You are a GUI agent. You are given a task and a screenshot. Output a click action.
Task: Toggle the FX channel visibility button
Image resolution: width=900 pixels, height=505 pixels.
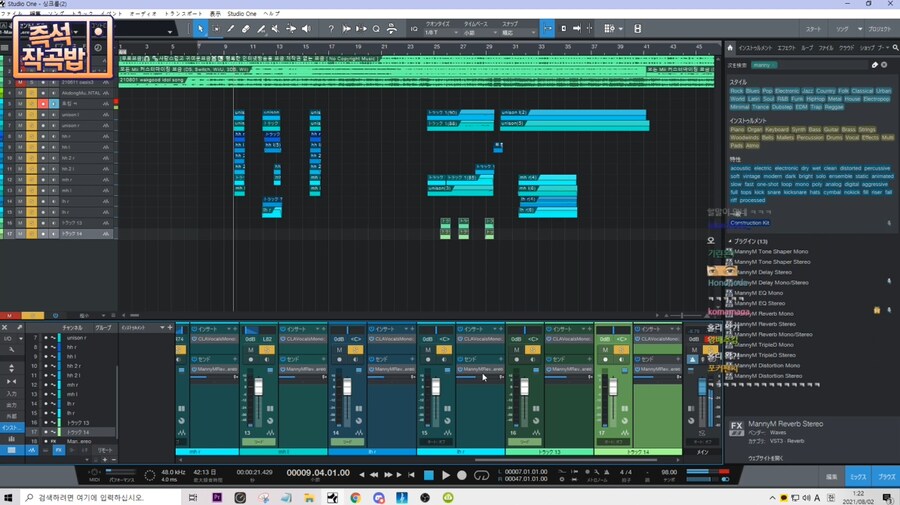click(x=59, y=450)
